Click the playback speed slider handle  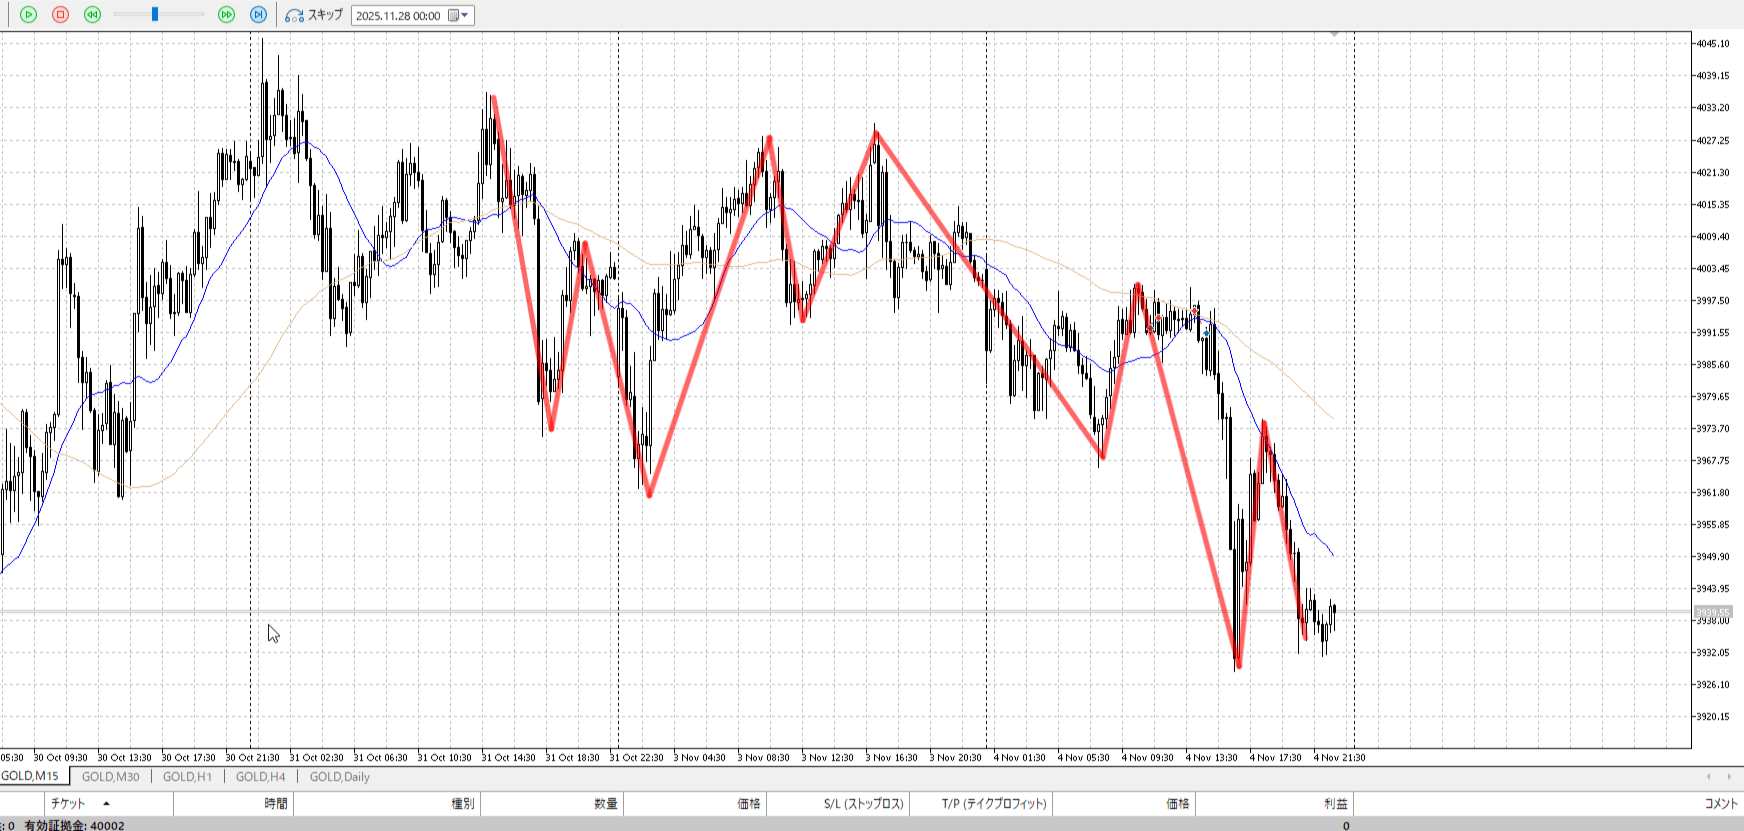tap(155, 15)
